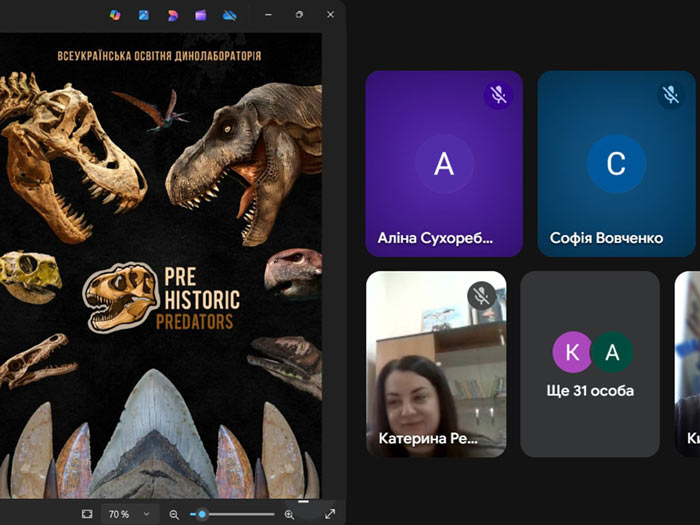This screenshot has height=525, width=700.
Task: Toggle Софія Вовченко's muted microphone indicator
Action: pos(670,95)
